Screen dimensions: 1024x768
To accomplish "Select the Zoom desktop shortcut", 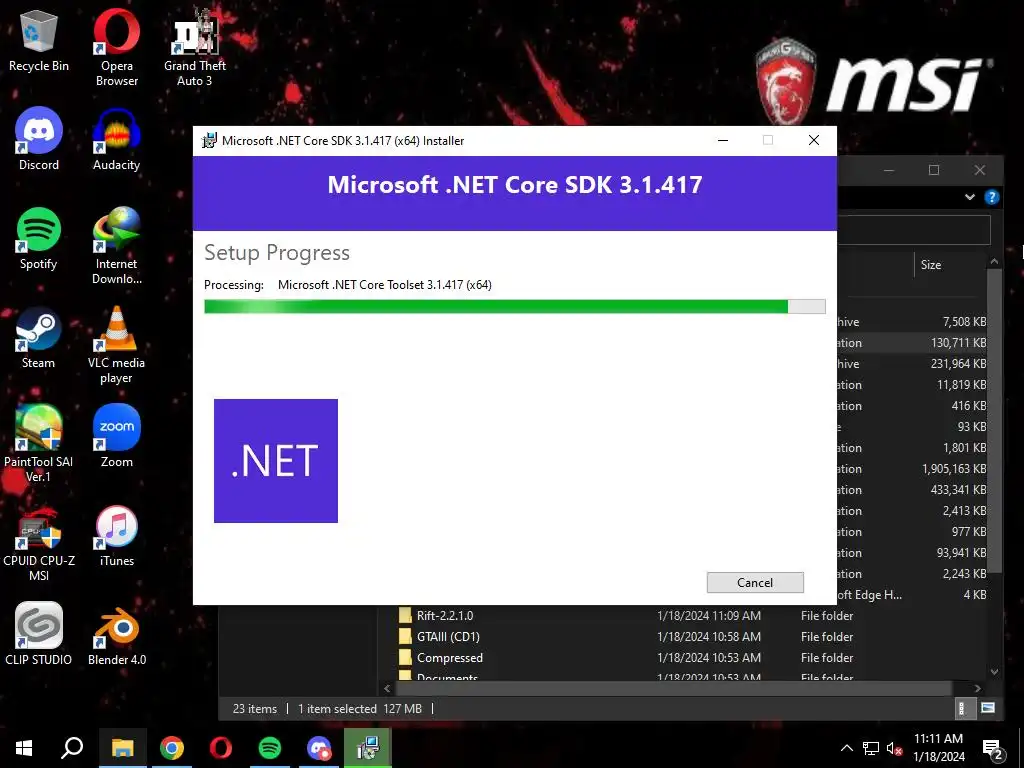I will [x=116, y=436].
